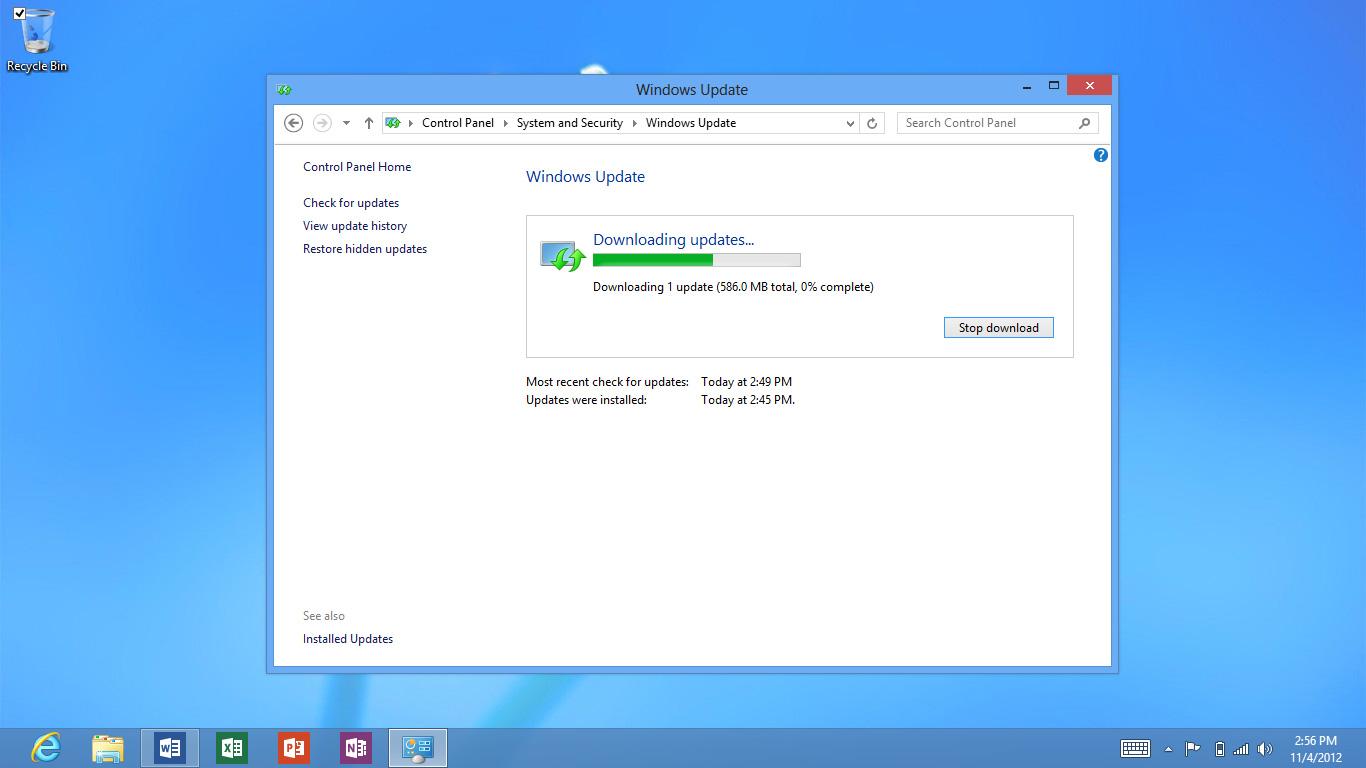Click the Search Control Panel field
The width and height of the screenshot is (1366, 768).
coord(985,122)
